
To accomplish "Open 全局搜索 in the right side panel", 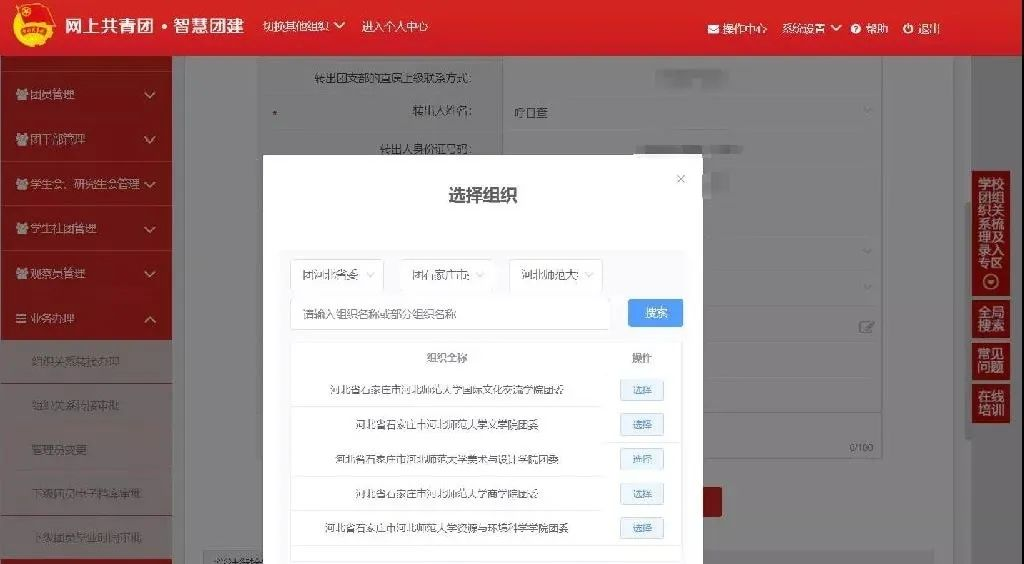I will pos(991,319).
